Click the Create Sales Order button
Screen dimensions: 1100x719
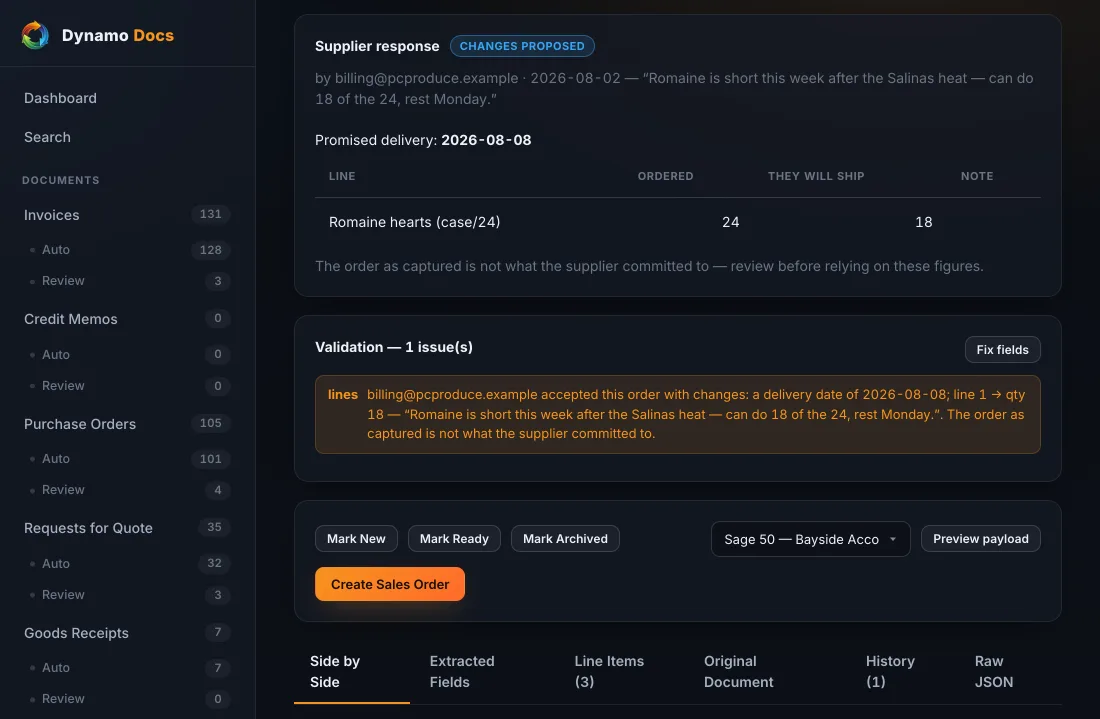click(389, 584)
